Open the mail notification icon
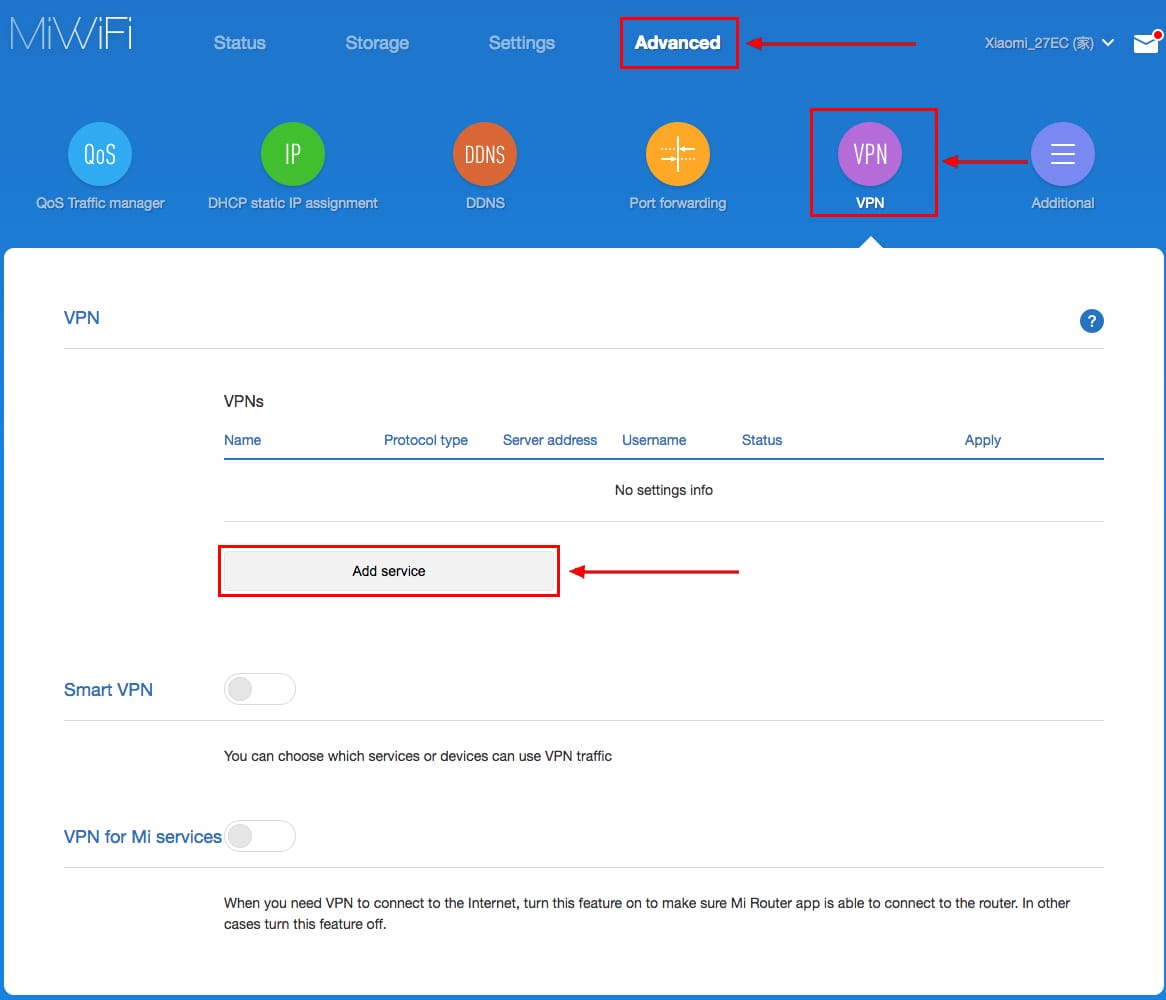The height and width of the screenshot is (1000, 1166). 1146,43
